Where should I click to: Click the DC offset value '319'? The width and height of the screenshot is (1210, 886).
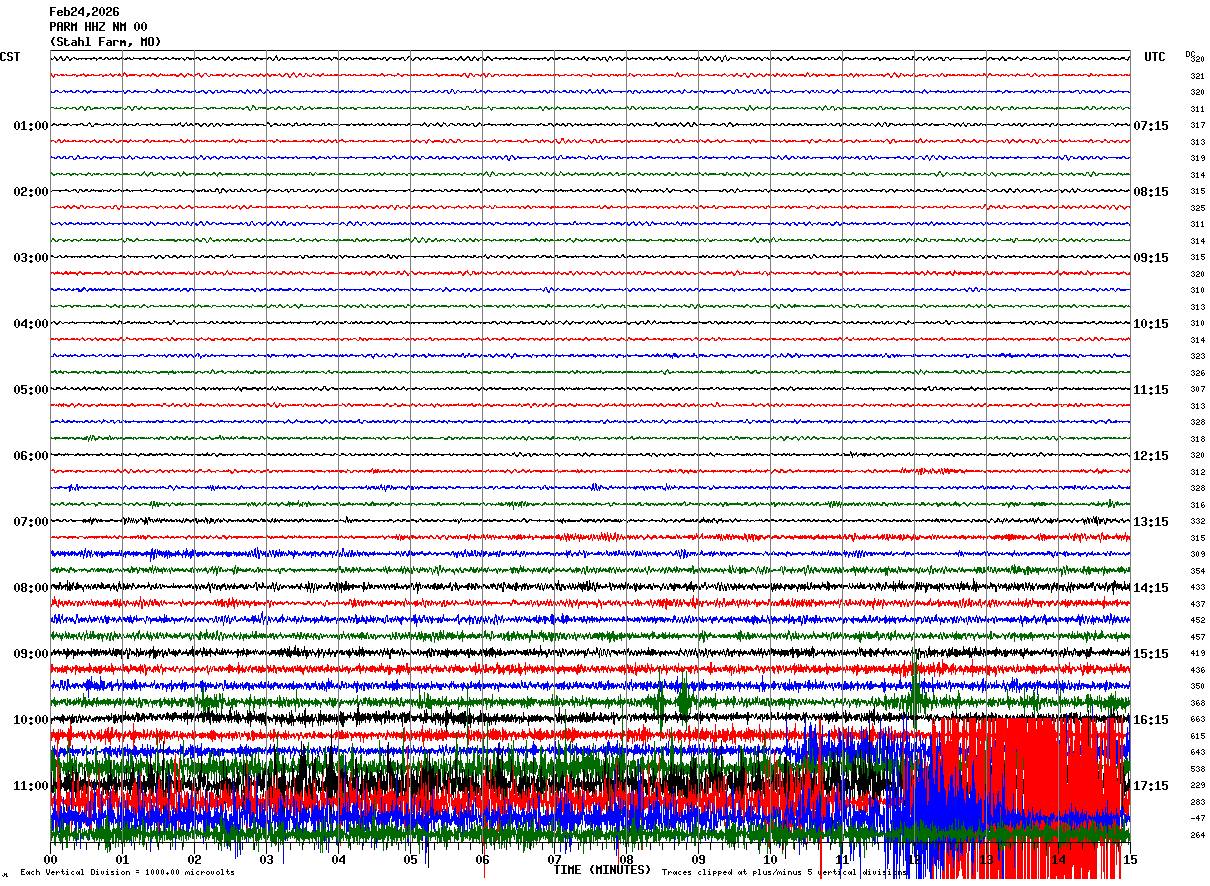(1197, 159)
